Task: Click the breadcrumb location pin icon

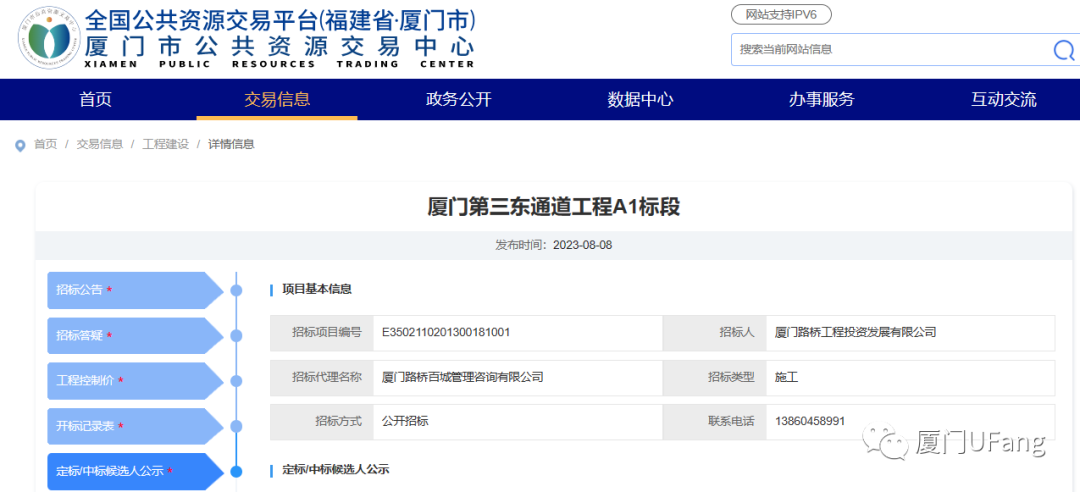Action: click(20, 145)
